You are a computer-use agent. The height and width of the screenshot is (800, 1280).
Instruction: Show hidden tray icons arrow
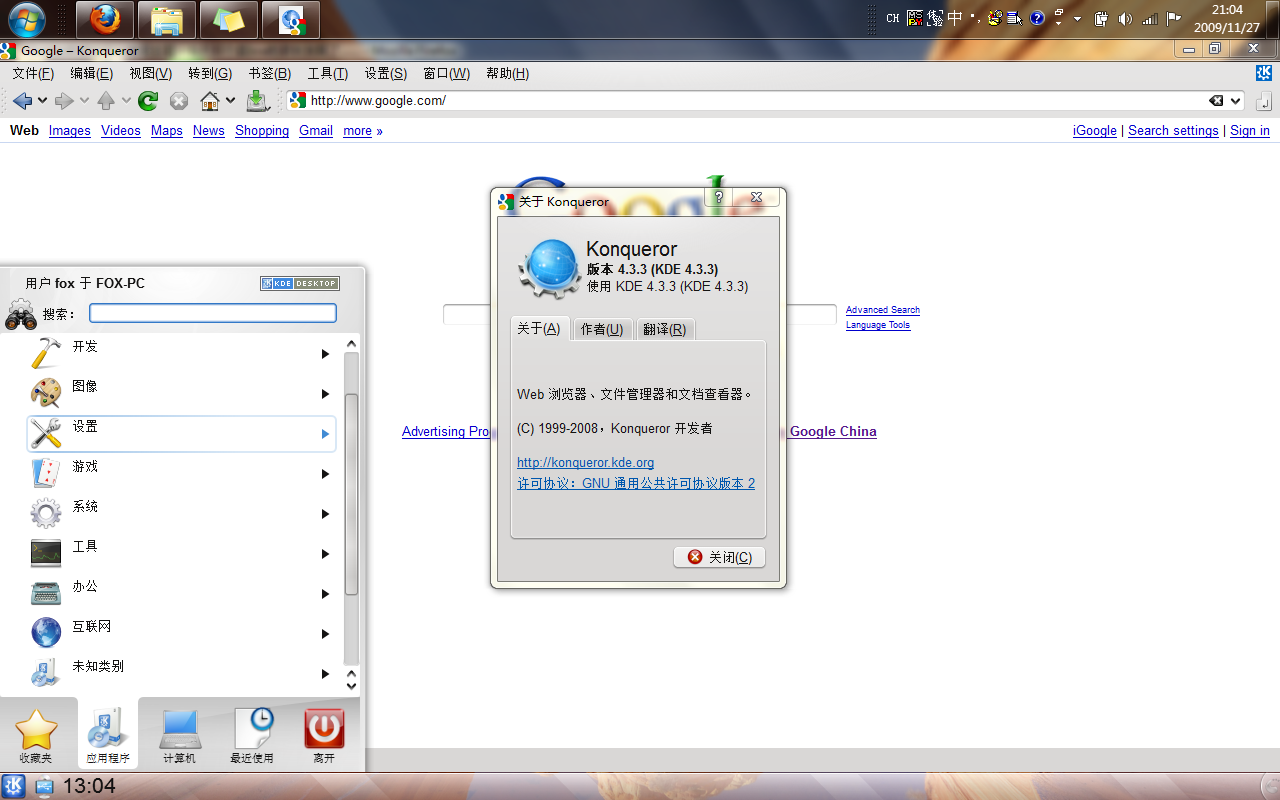pyautogui.click(x=1078, y=18)
